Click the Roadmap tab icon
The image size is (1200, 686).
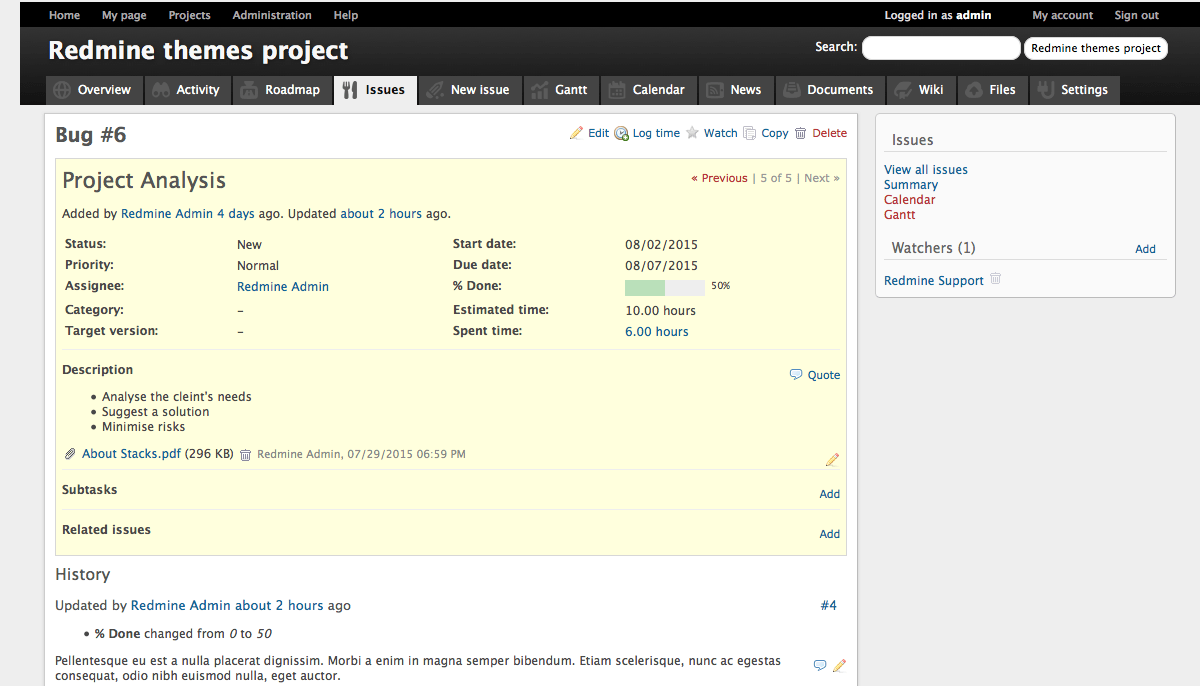click(x=249, y=90)
